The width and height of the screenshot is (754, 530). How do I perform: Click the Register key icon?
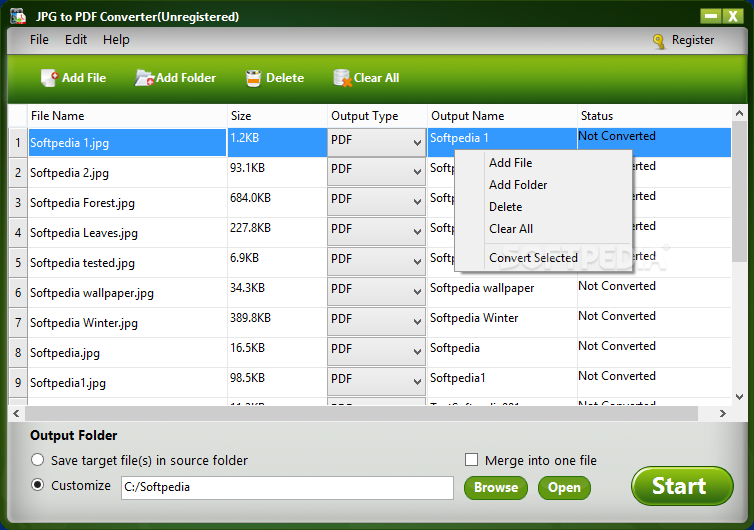click(x=659, y=41)
